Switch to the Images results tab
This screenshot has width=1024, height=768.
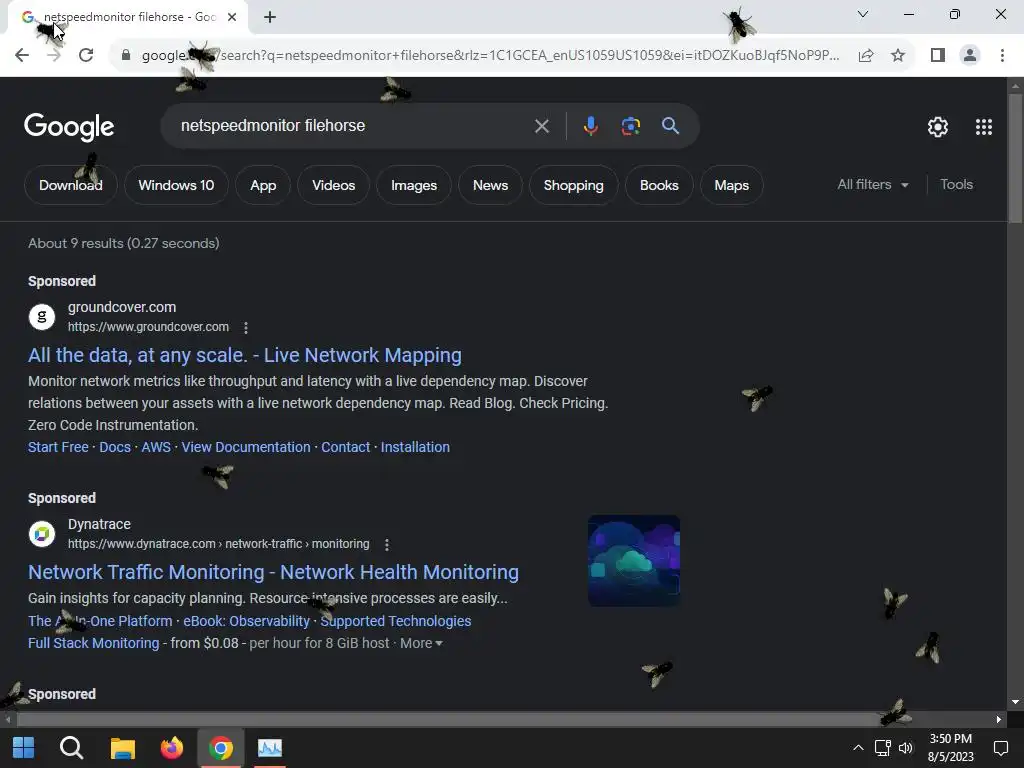[414, 185]
